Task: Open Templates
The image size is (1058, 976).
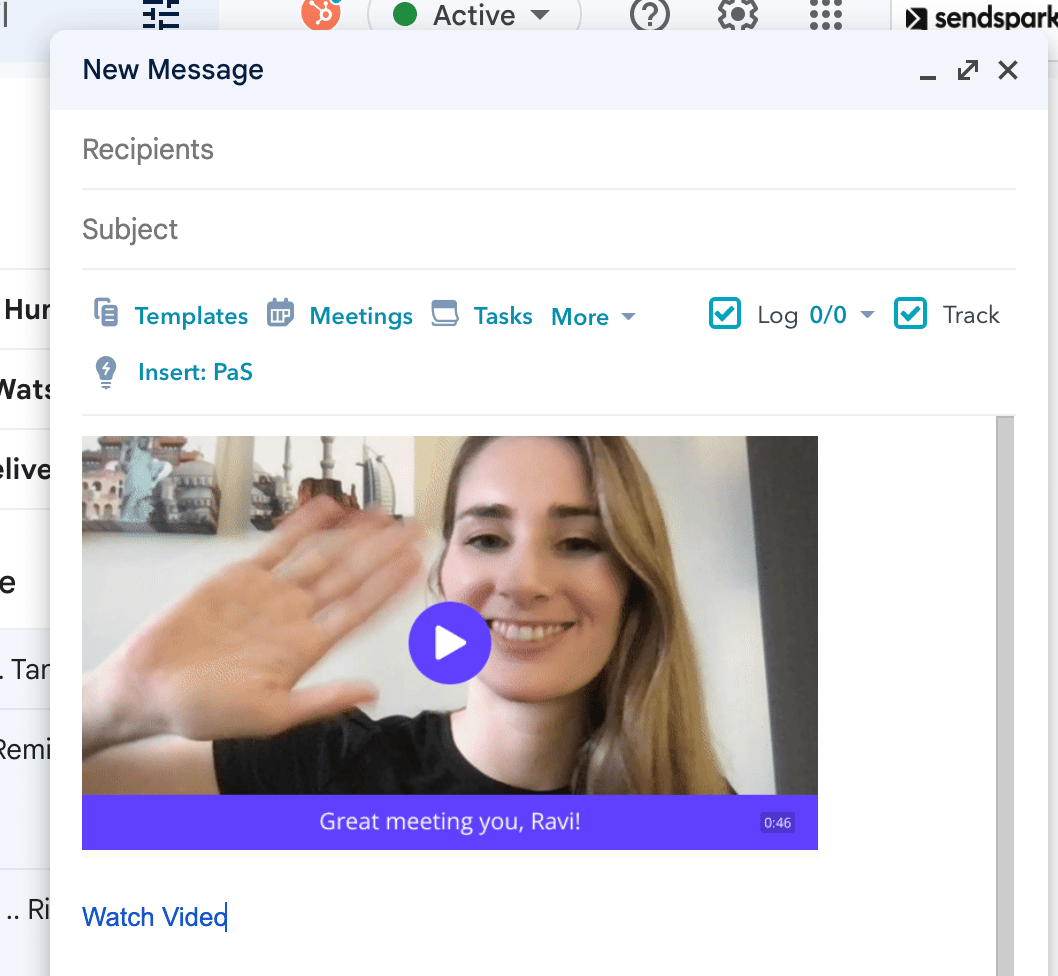Action: click(x=191, y=316)
